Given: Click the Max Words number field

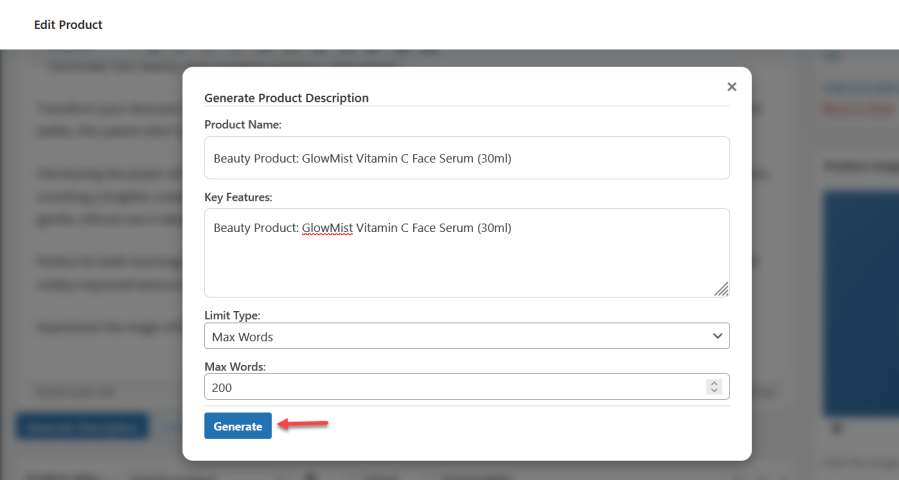Looking at the screenshot, I should (467, 387).
